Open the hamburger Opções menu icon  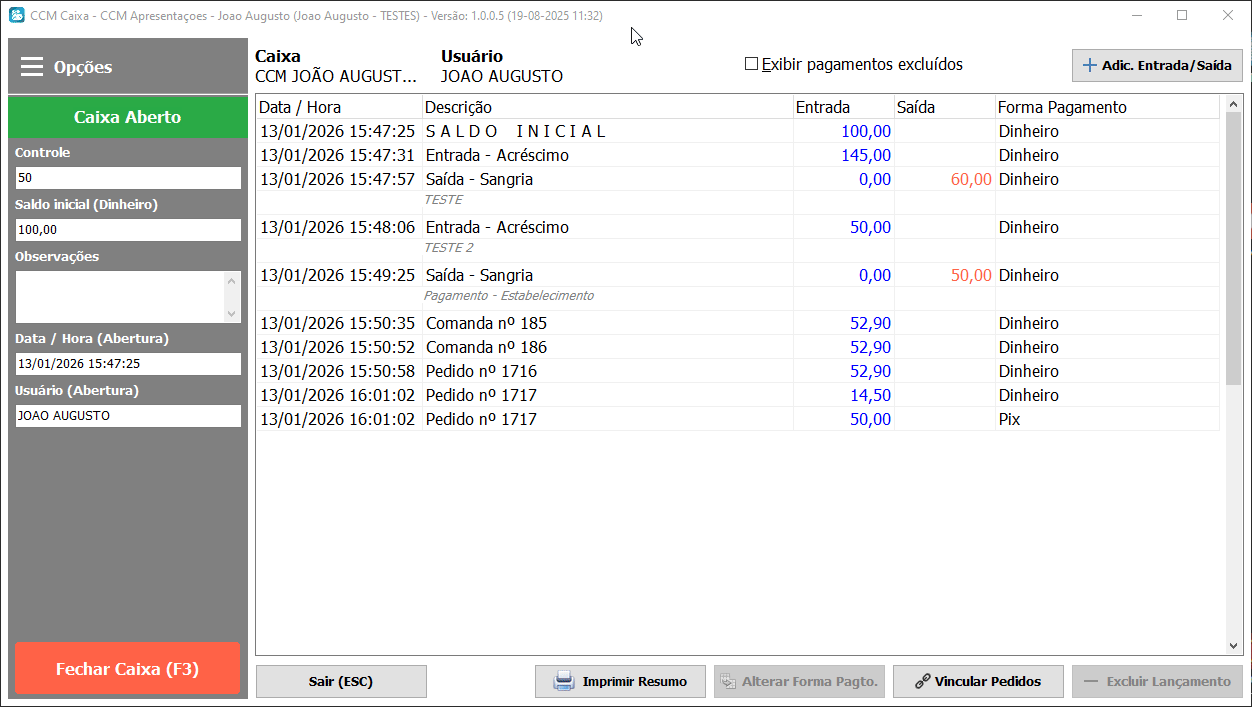point(32,67)
